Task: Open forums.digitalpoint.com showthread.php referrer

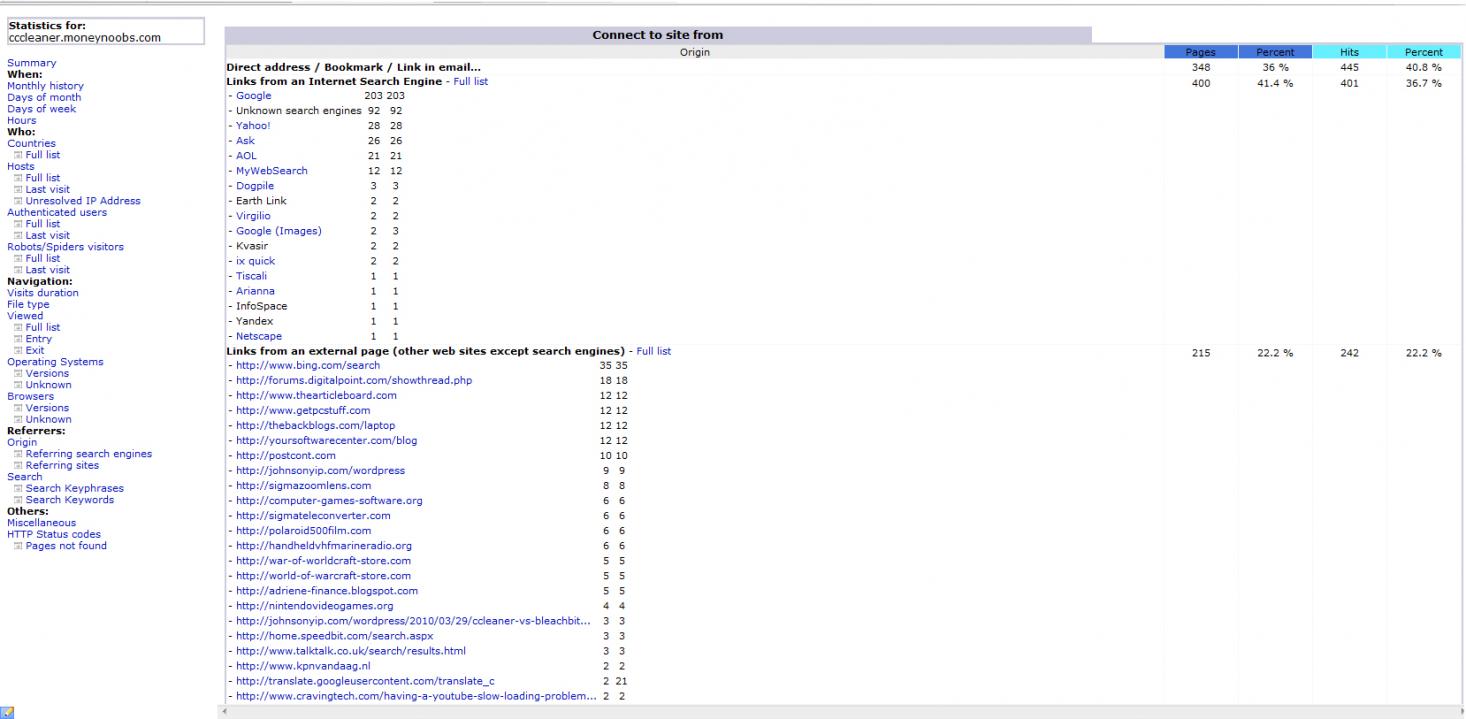Action: click(354, 381)
